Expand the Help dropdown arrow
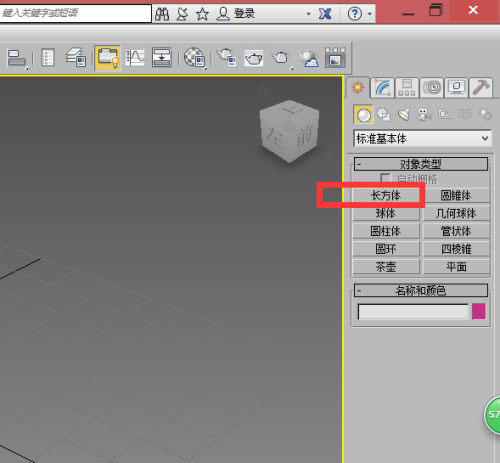Image resolution: width=500 pixels, height=463 pixels. point(369,14)
